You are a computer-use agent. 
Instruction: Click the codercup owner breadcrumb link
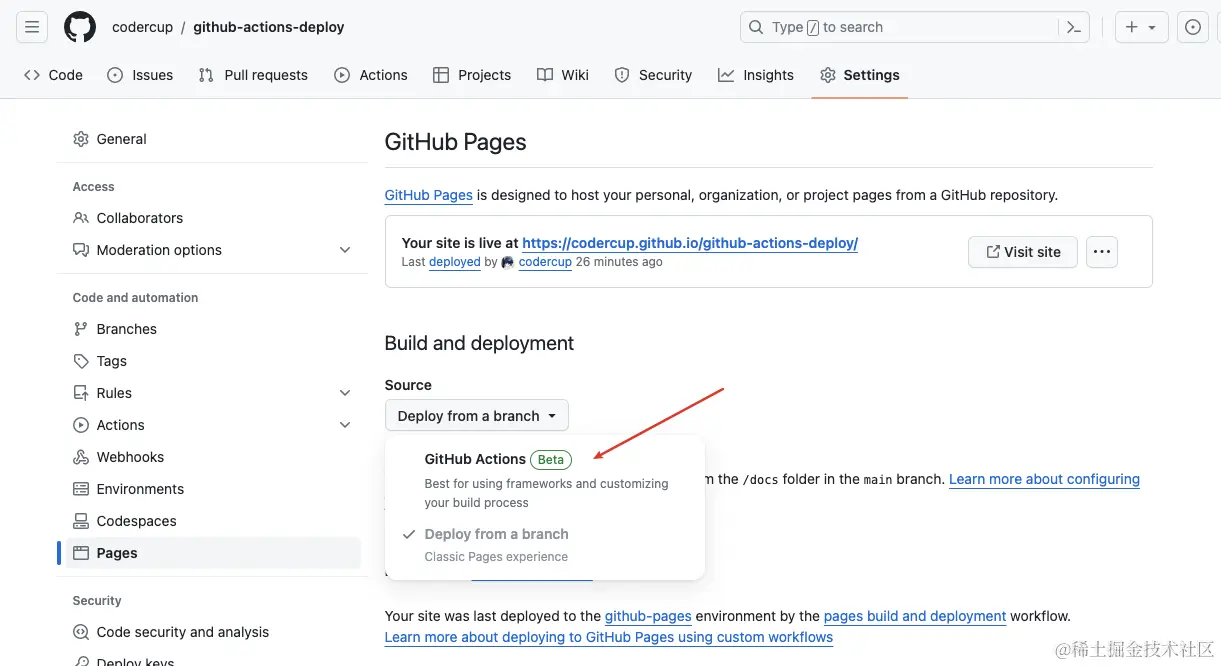click(143, 27)
